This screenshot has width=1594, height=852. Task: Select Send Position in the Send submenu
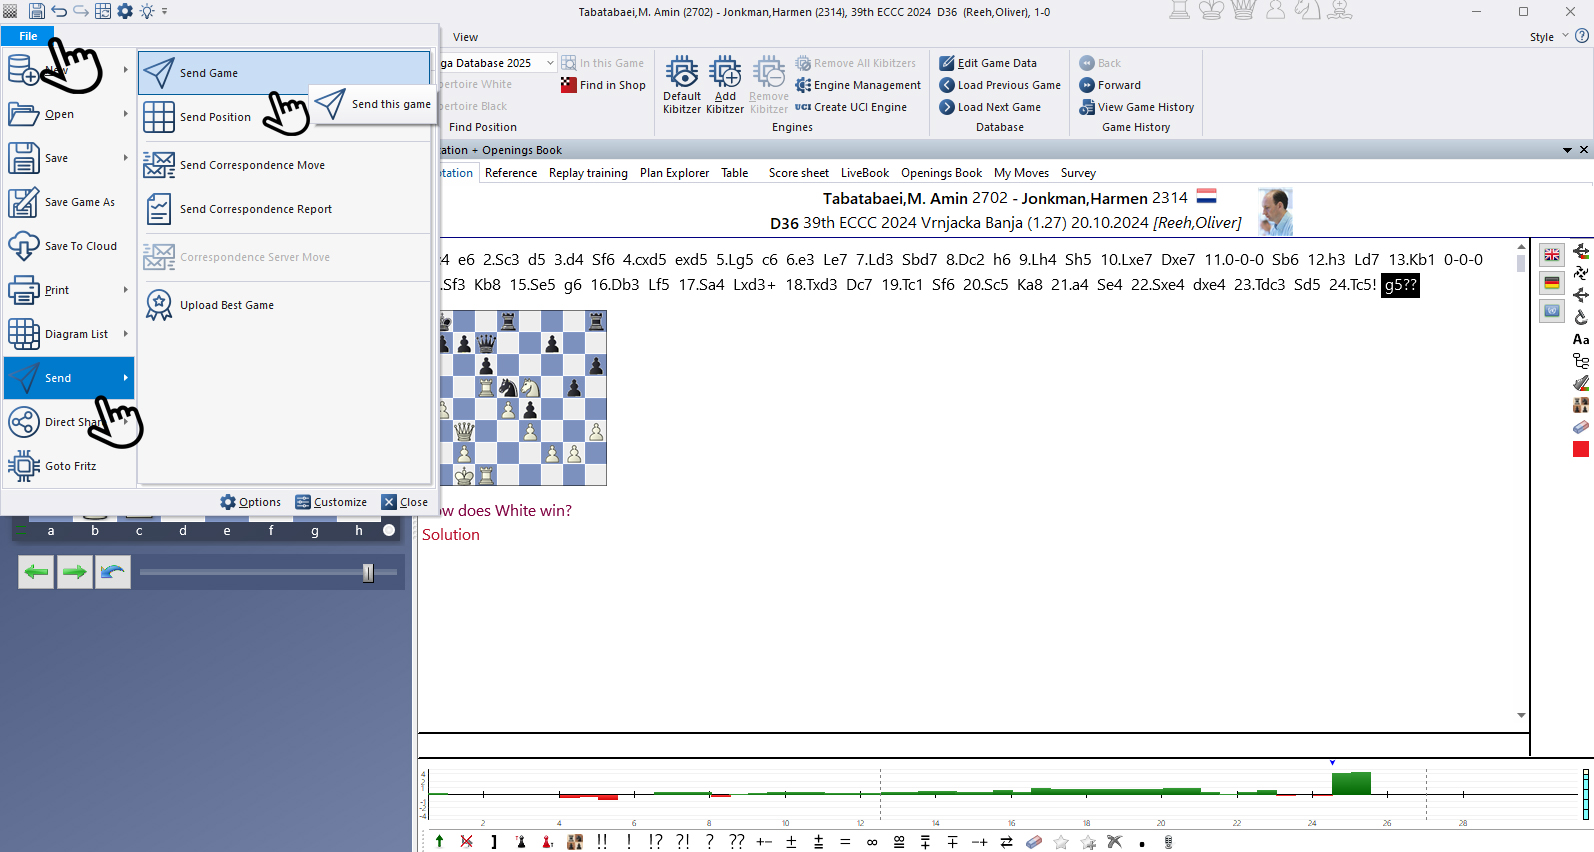coord(215,117)
